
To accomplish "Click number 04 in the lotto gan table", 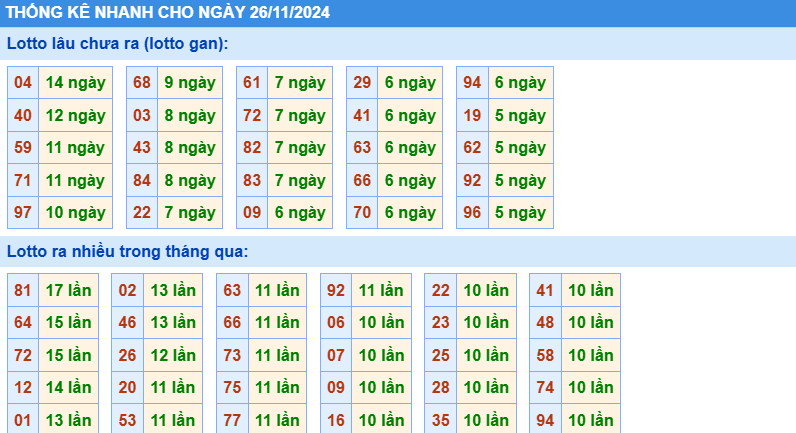I will pos(23,83).
